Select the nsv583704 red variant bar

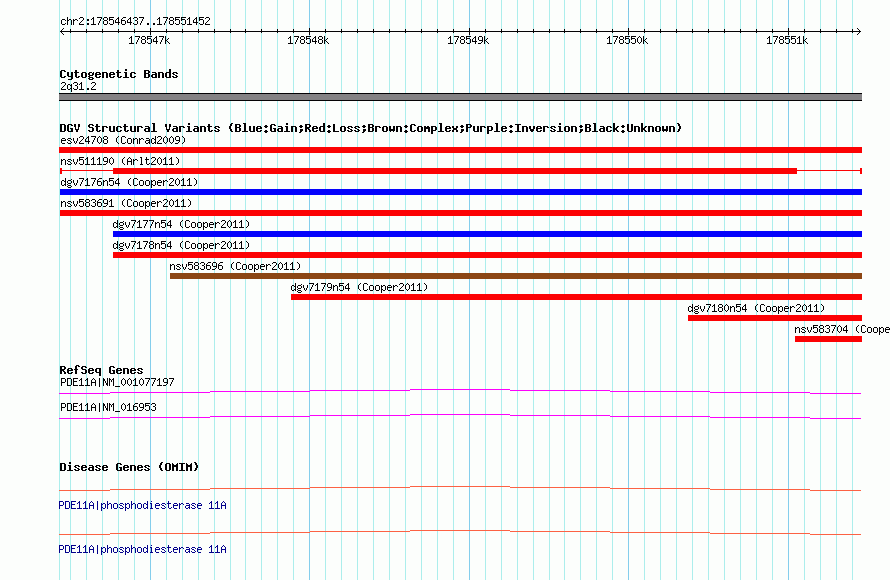point(828,339)
